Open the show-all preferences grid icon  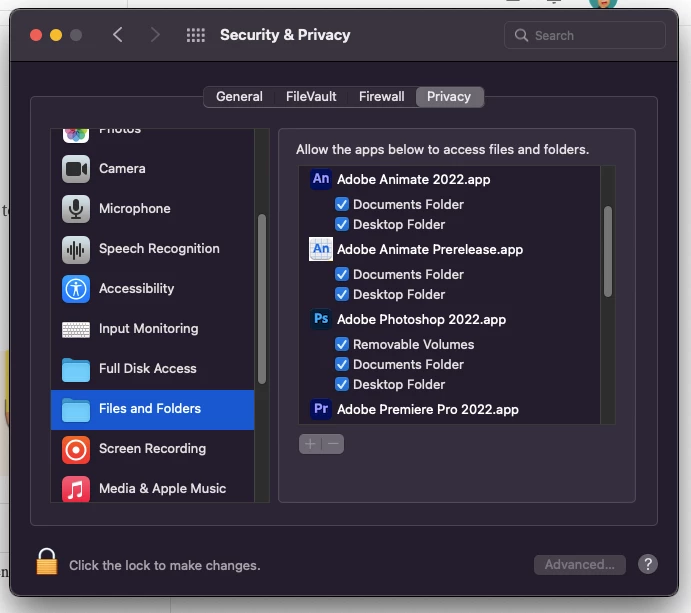(x=196, y=35)
